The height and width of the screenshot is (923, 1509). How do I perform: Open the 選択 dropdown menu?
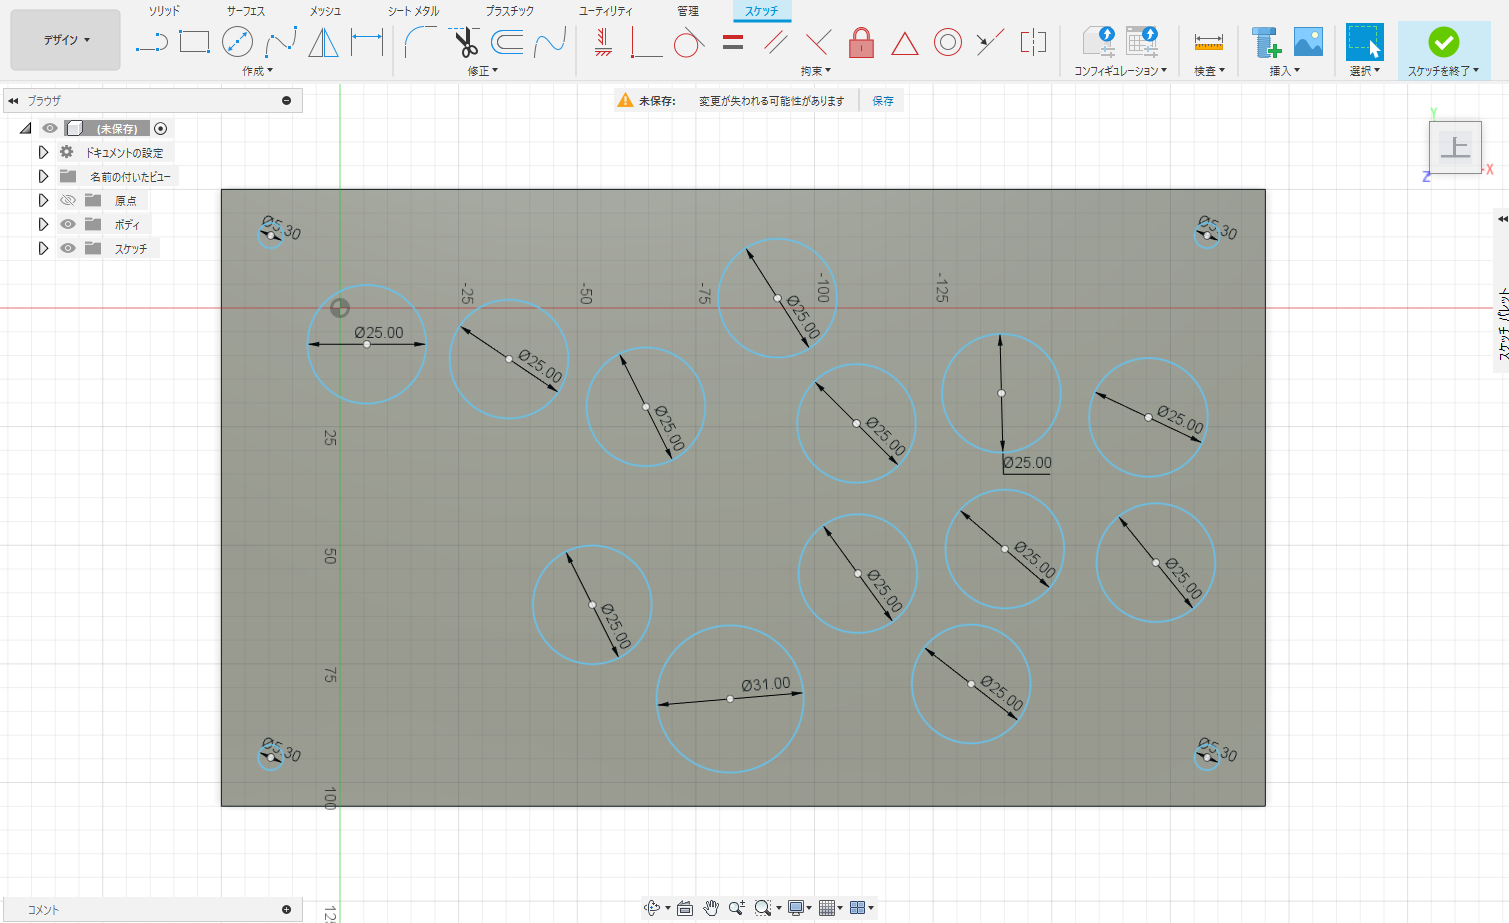[x=1364, y=71]
